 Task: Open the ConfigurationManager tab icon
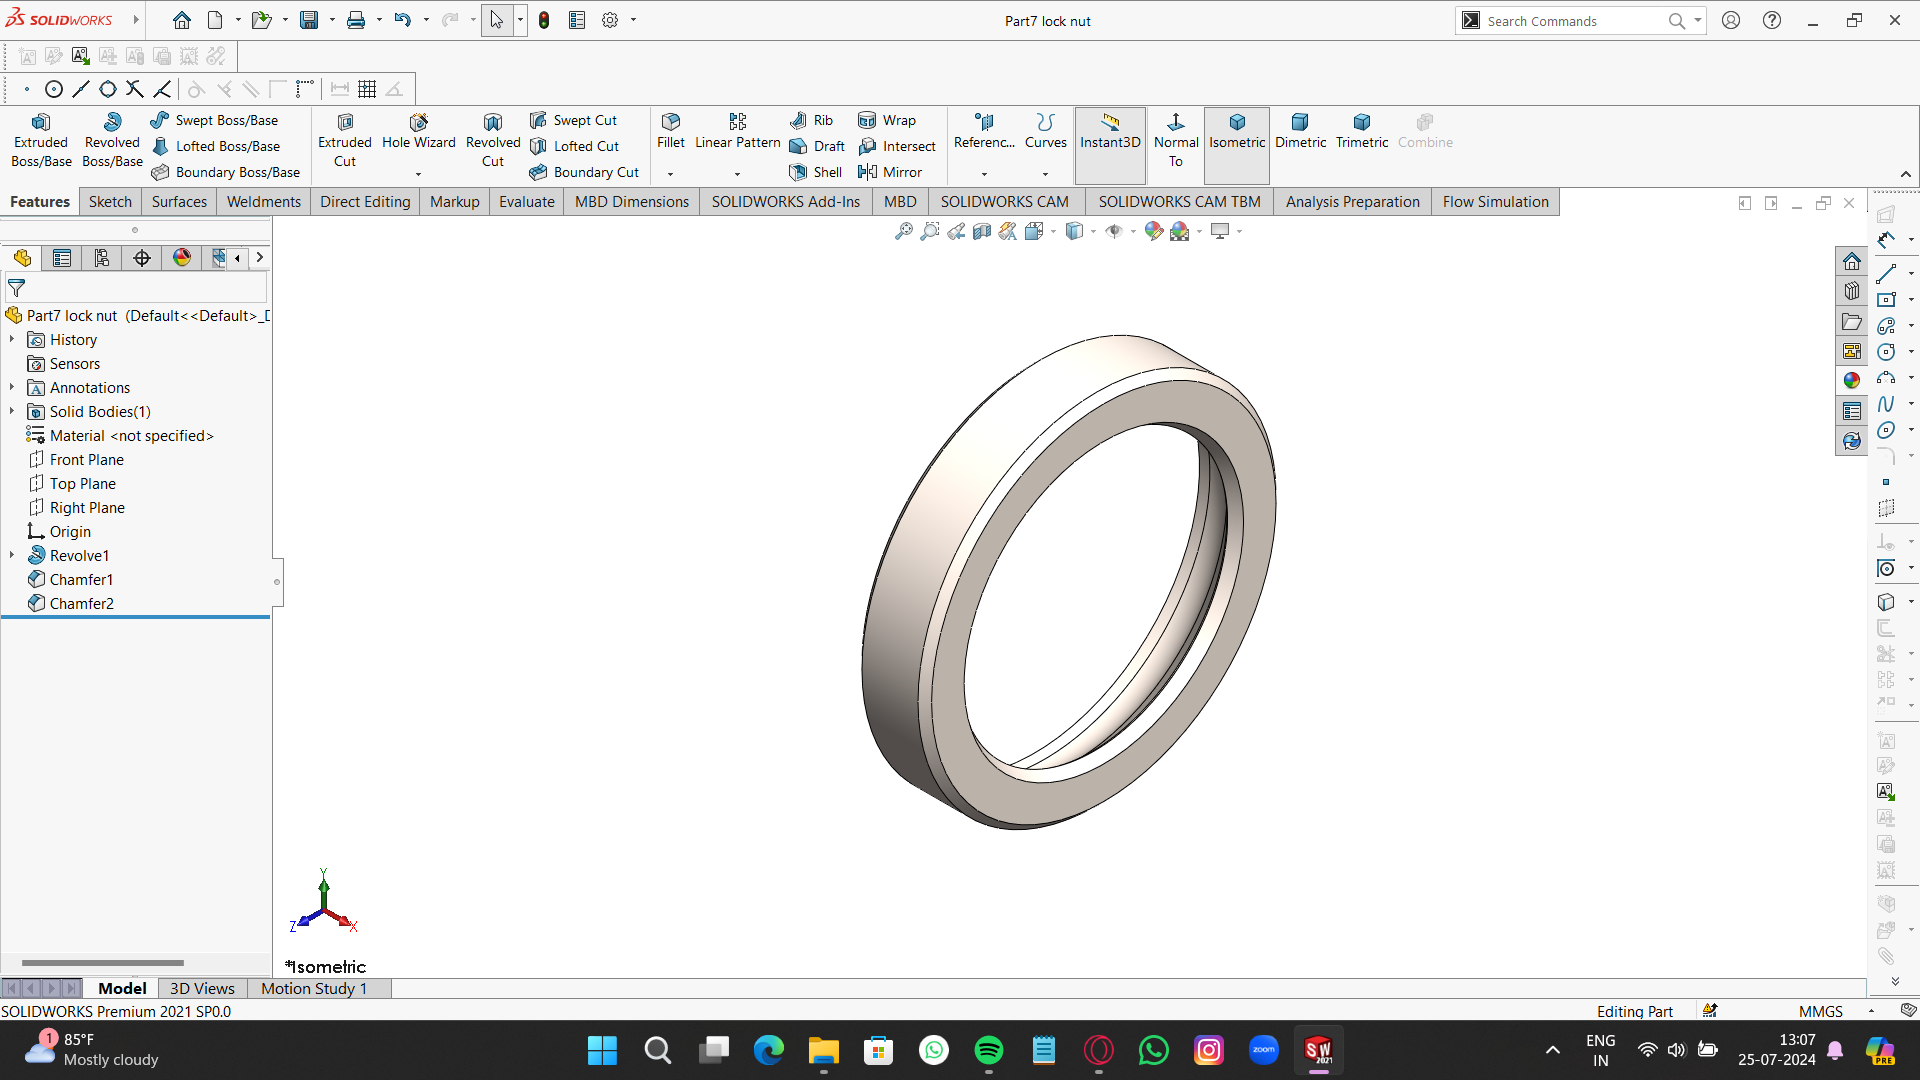click(102, 258)
